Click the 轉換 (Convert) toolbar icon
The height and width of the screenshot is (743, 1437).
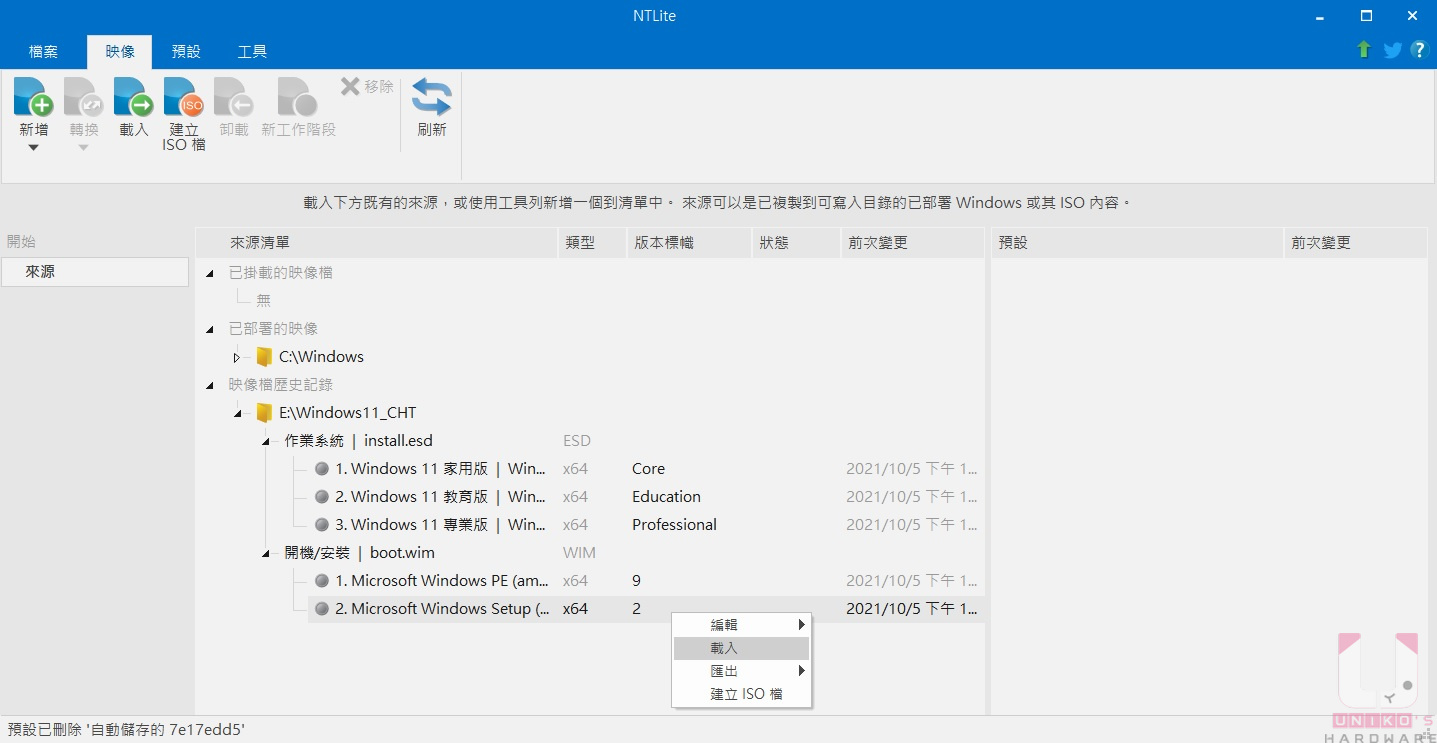point(83,97)
